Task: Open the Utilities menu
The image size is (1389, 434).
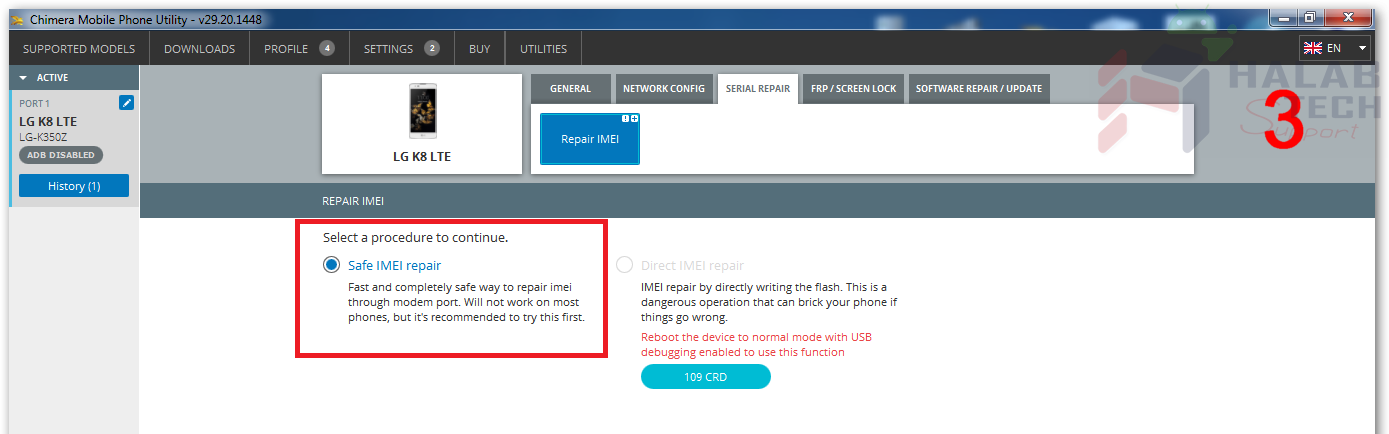Action: [543, 48]
